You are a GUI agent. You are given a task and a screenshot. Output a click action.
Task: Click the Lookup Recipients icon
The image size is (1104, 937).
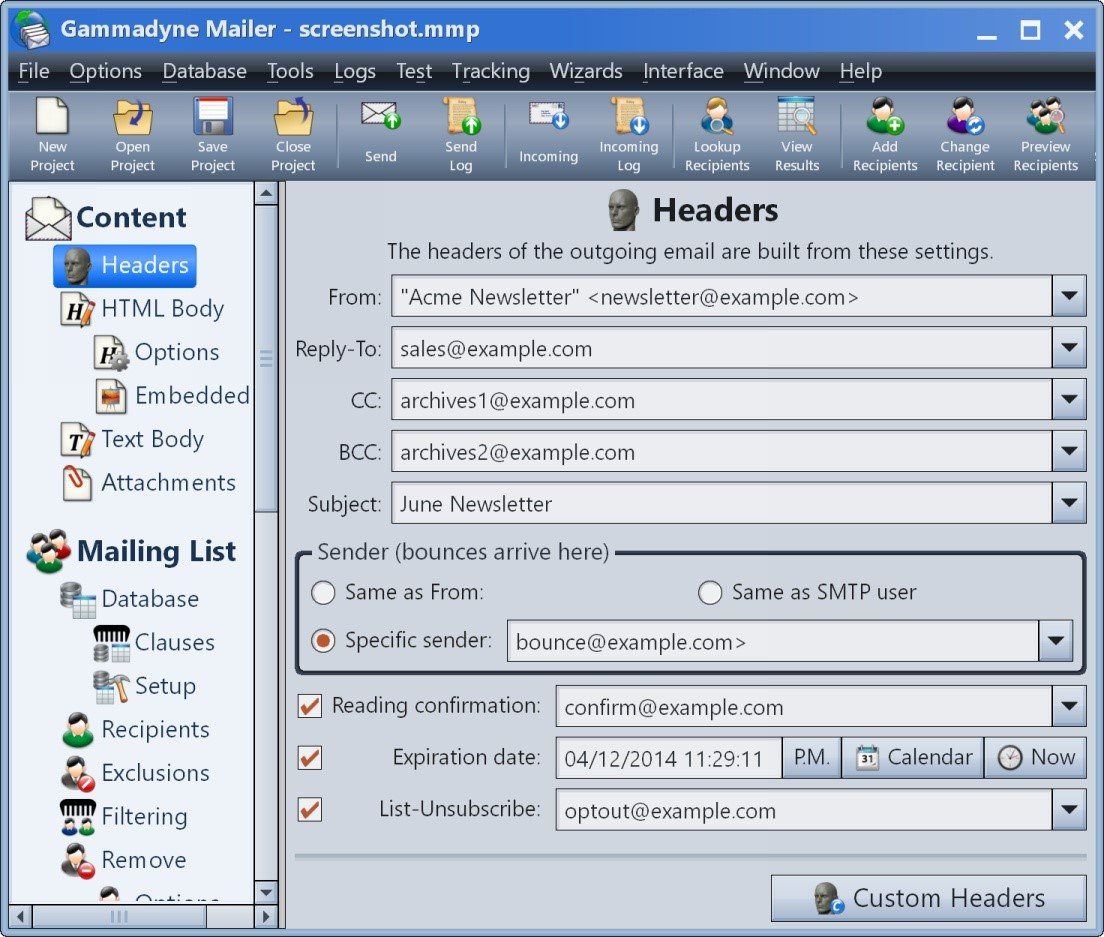pyautogui.click(x=717, y=135)
